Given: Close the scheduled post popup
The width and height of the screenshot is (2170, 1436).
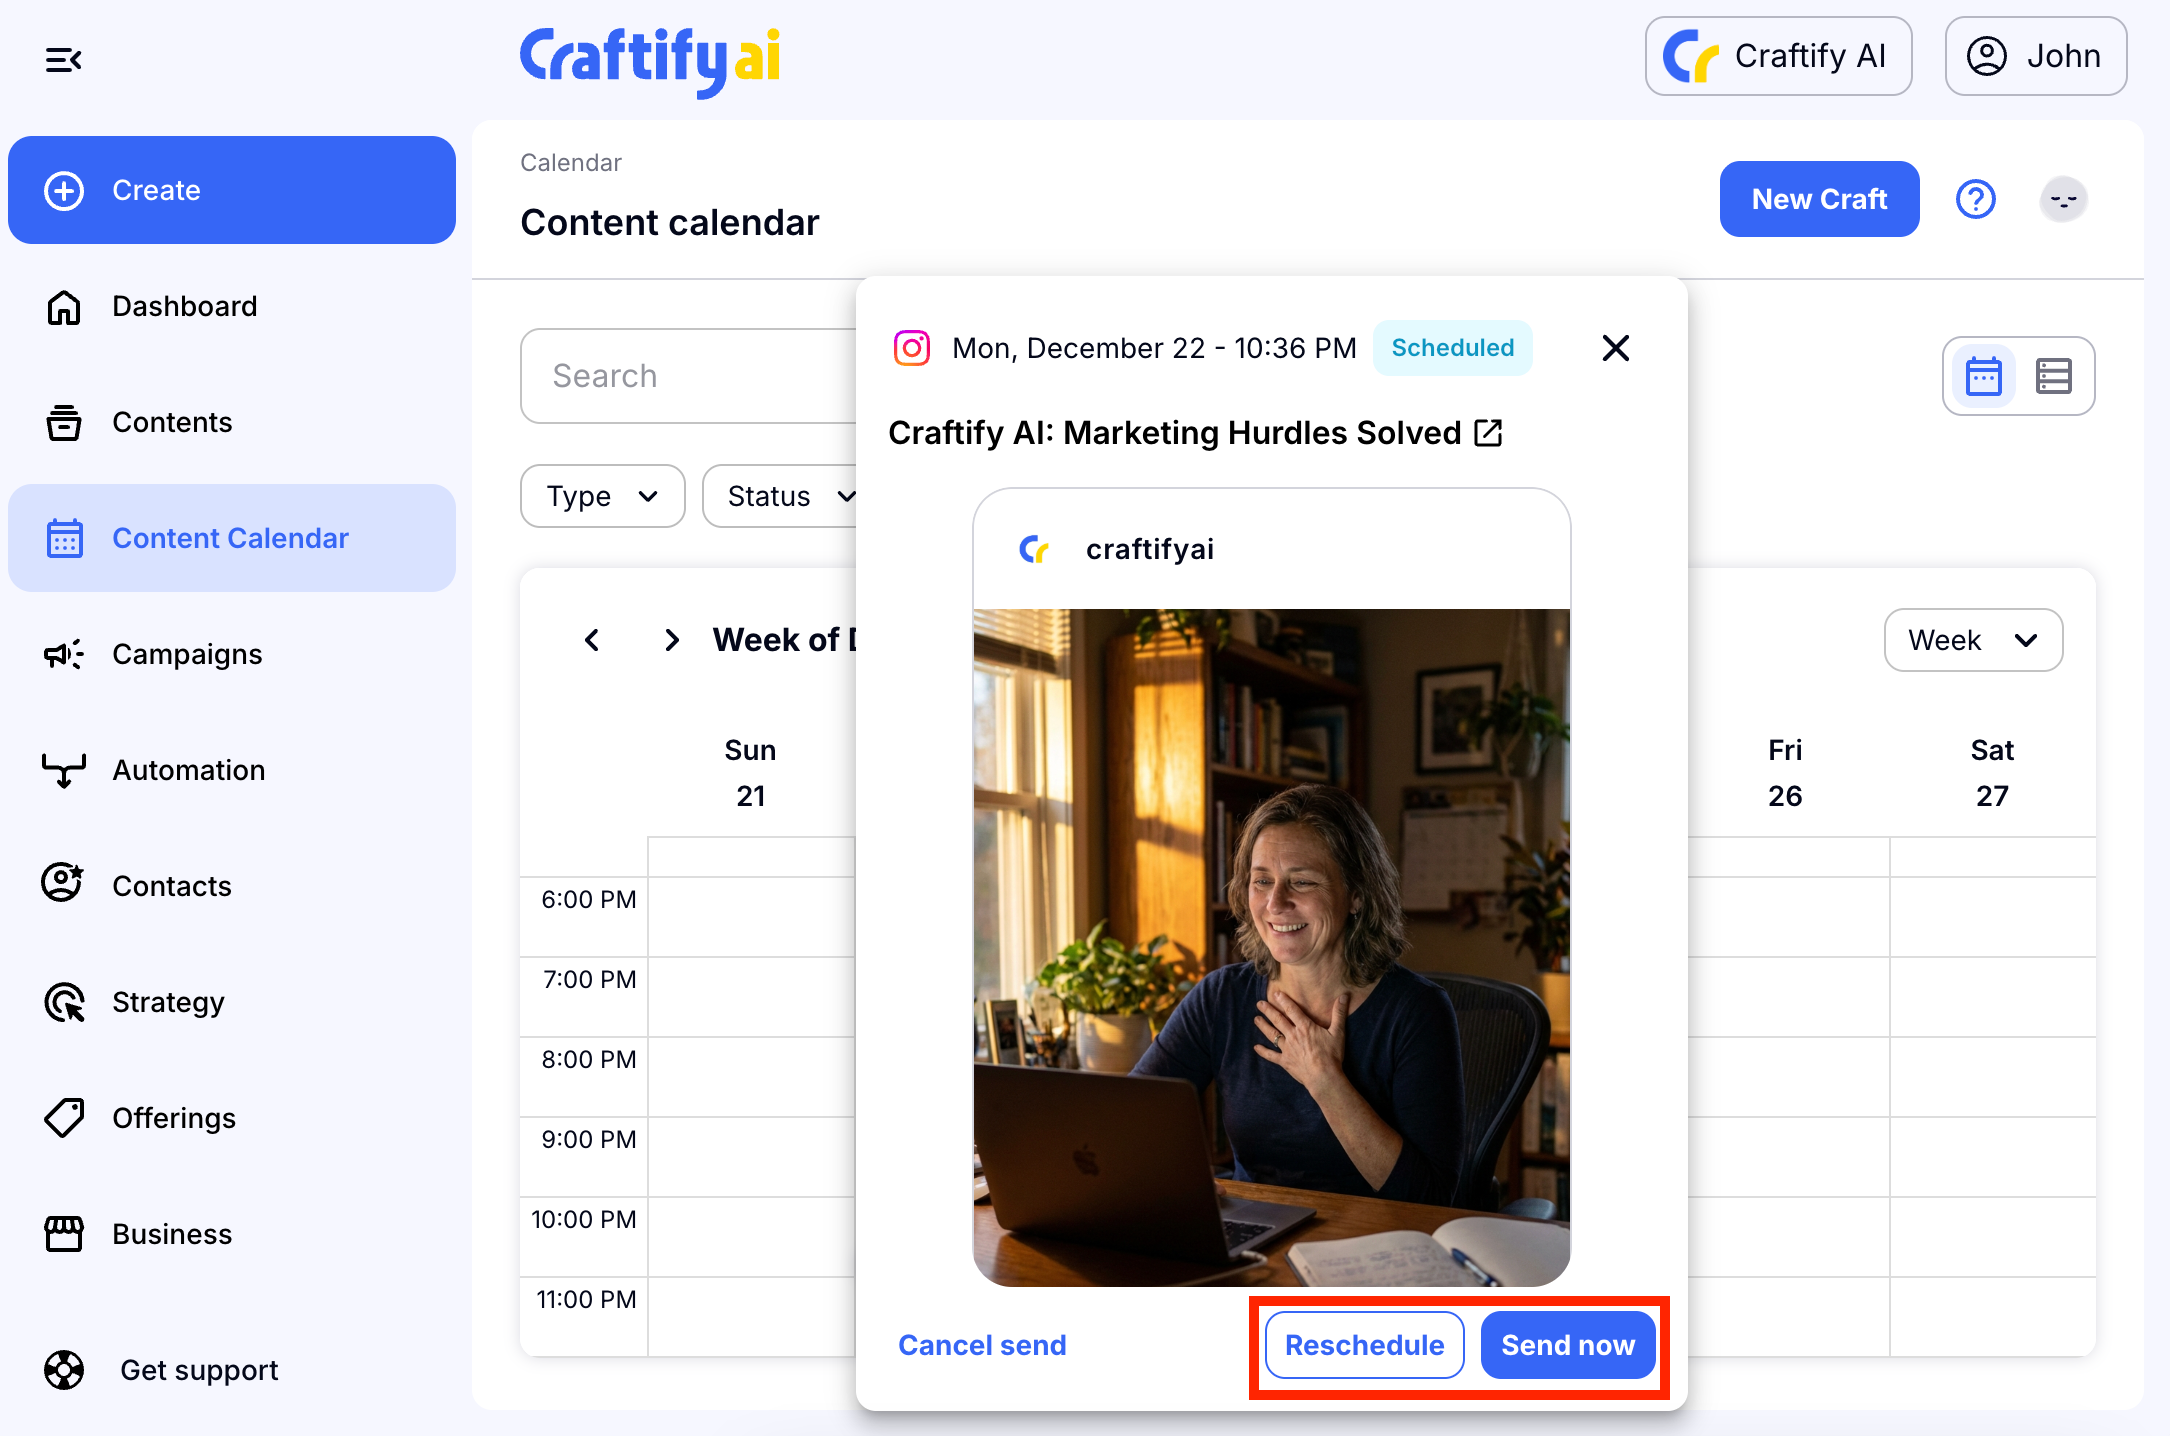Looking at the screenshot, I should click(x=1615, y=348).
